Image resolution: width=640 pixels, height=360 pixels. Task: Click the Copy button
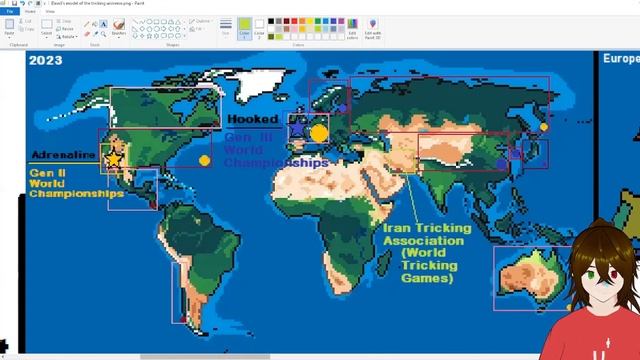coord(26,29)
